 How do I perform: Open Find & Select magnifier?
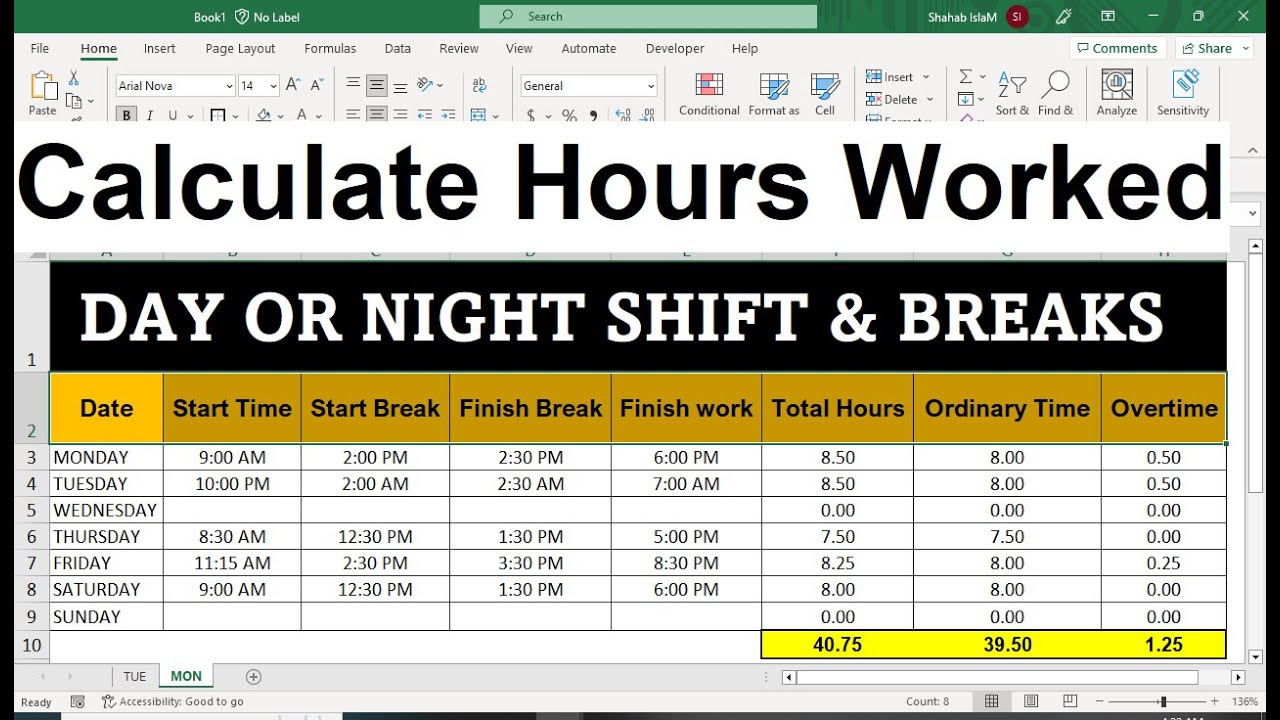pos(1055,92)
